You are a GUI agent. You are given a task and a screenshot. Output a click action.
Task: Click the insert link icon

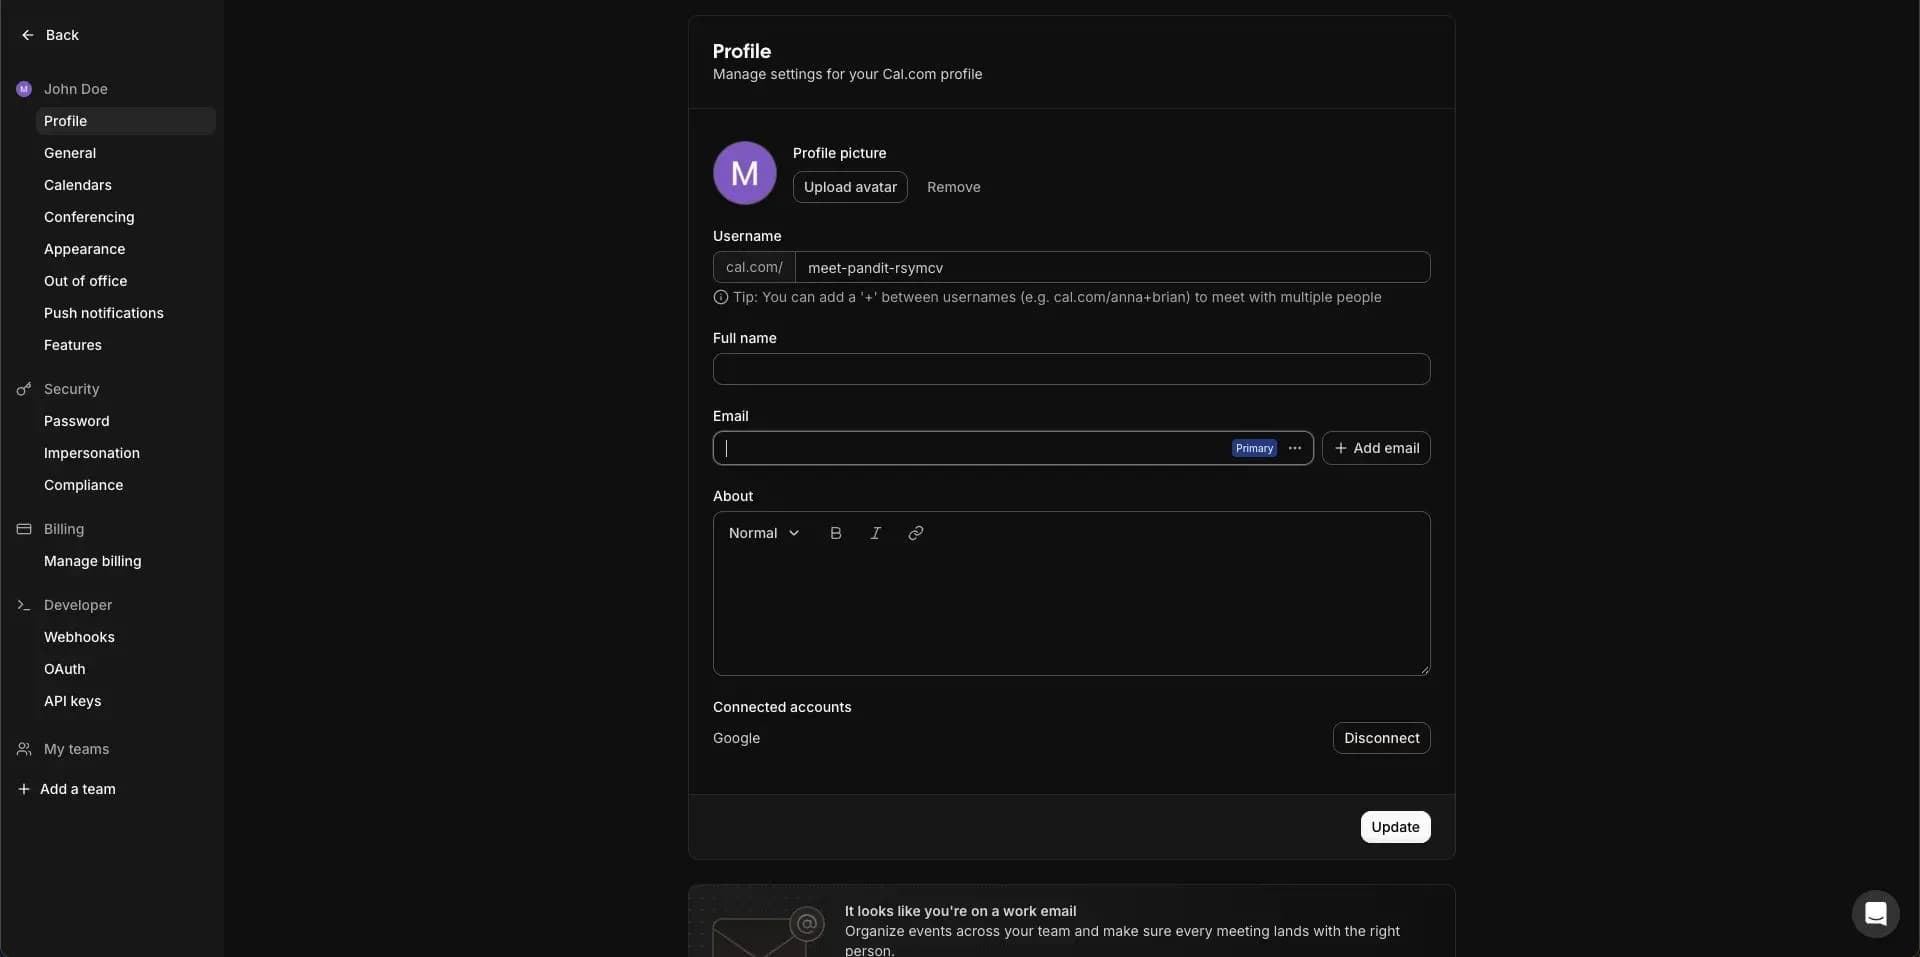[915, 533]
